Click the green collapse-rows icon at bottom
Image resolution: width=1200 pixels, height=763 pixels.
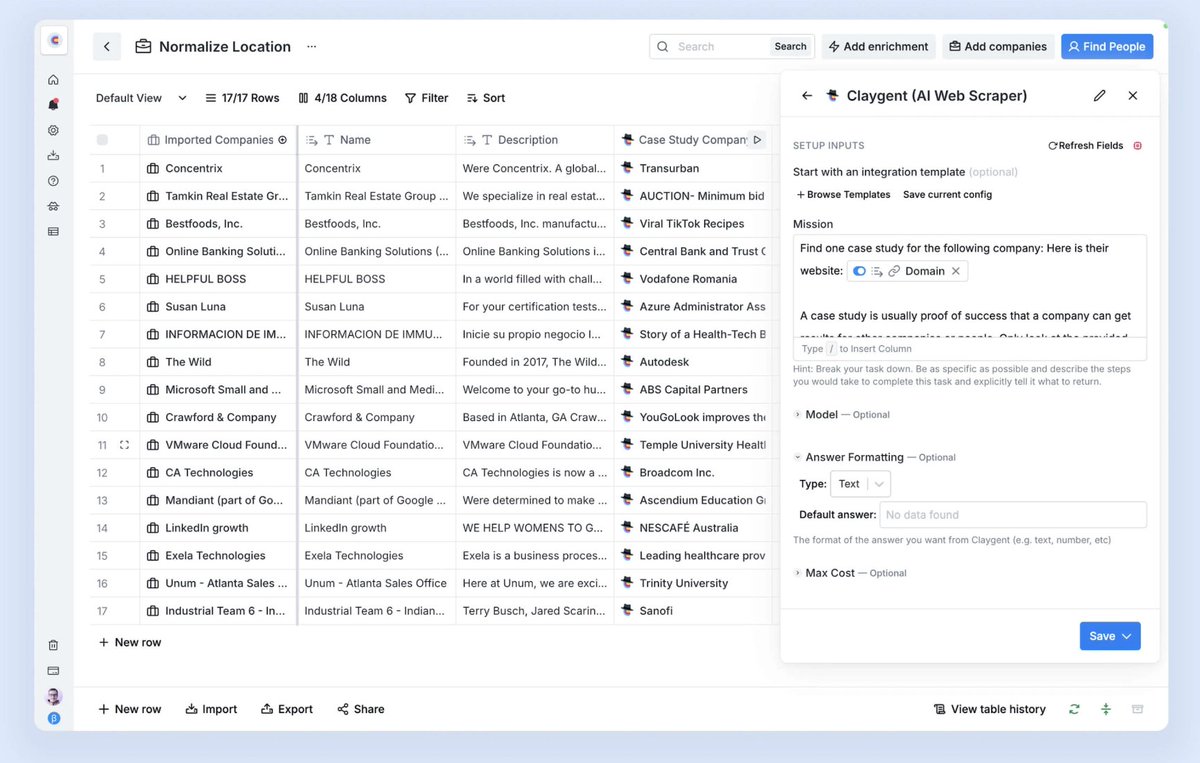[x=1106, y=709]
